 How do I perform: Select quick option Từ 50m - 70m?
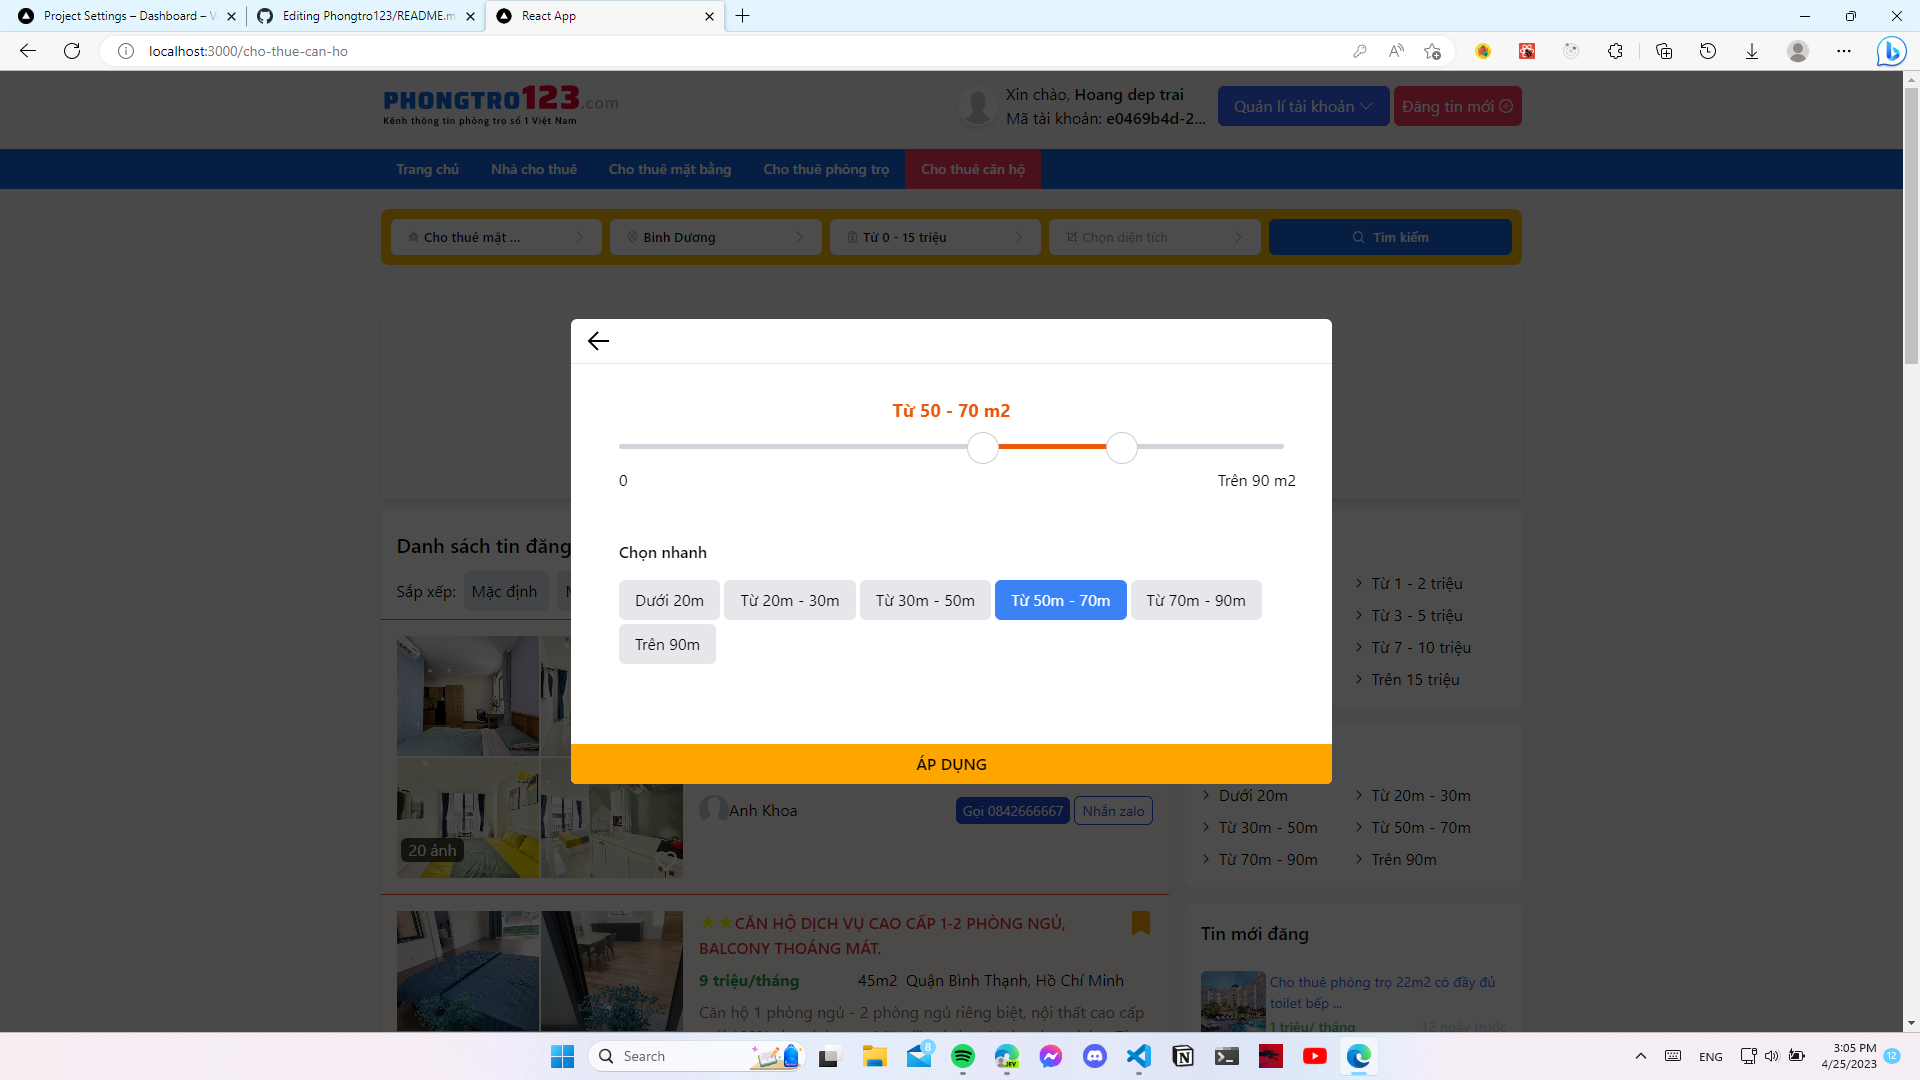click(x=1060, y=600)
